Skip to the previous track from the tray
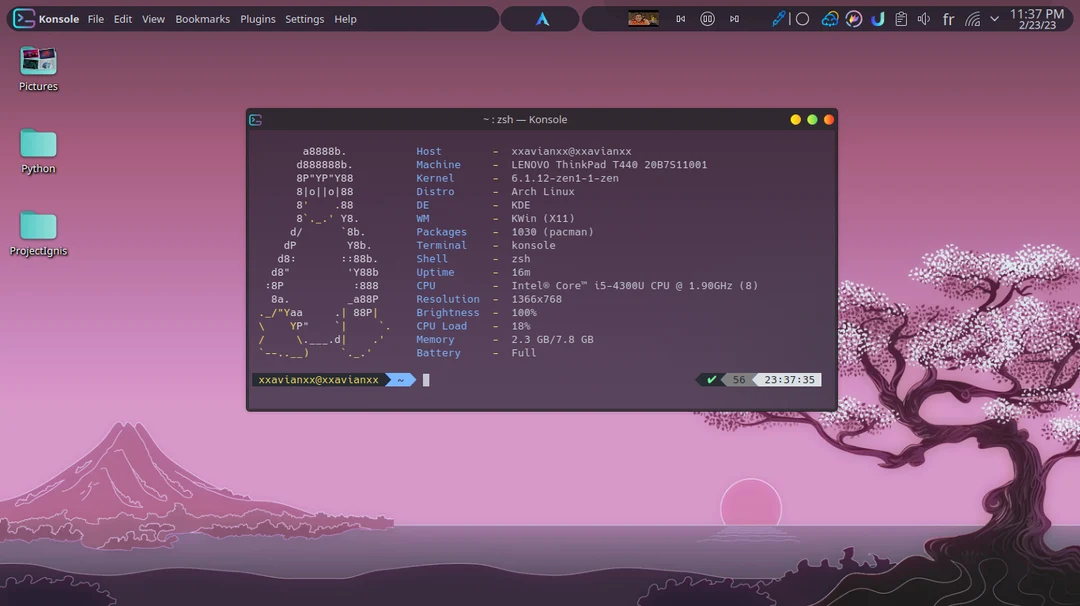The image size is (1080, 606). pos(681,18)
